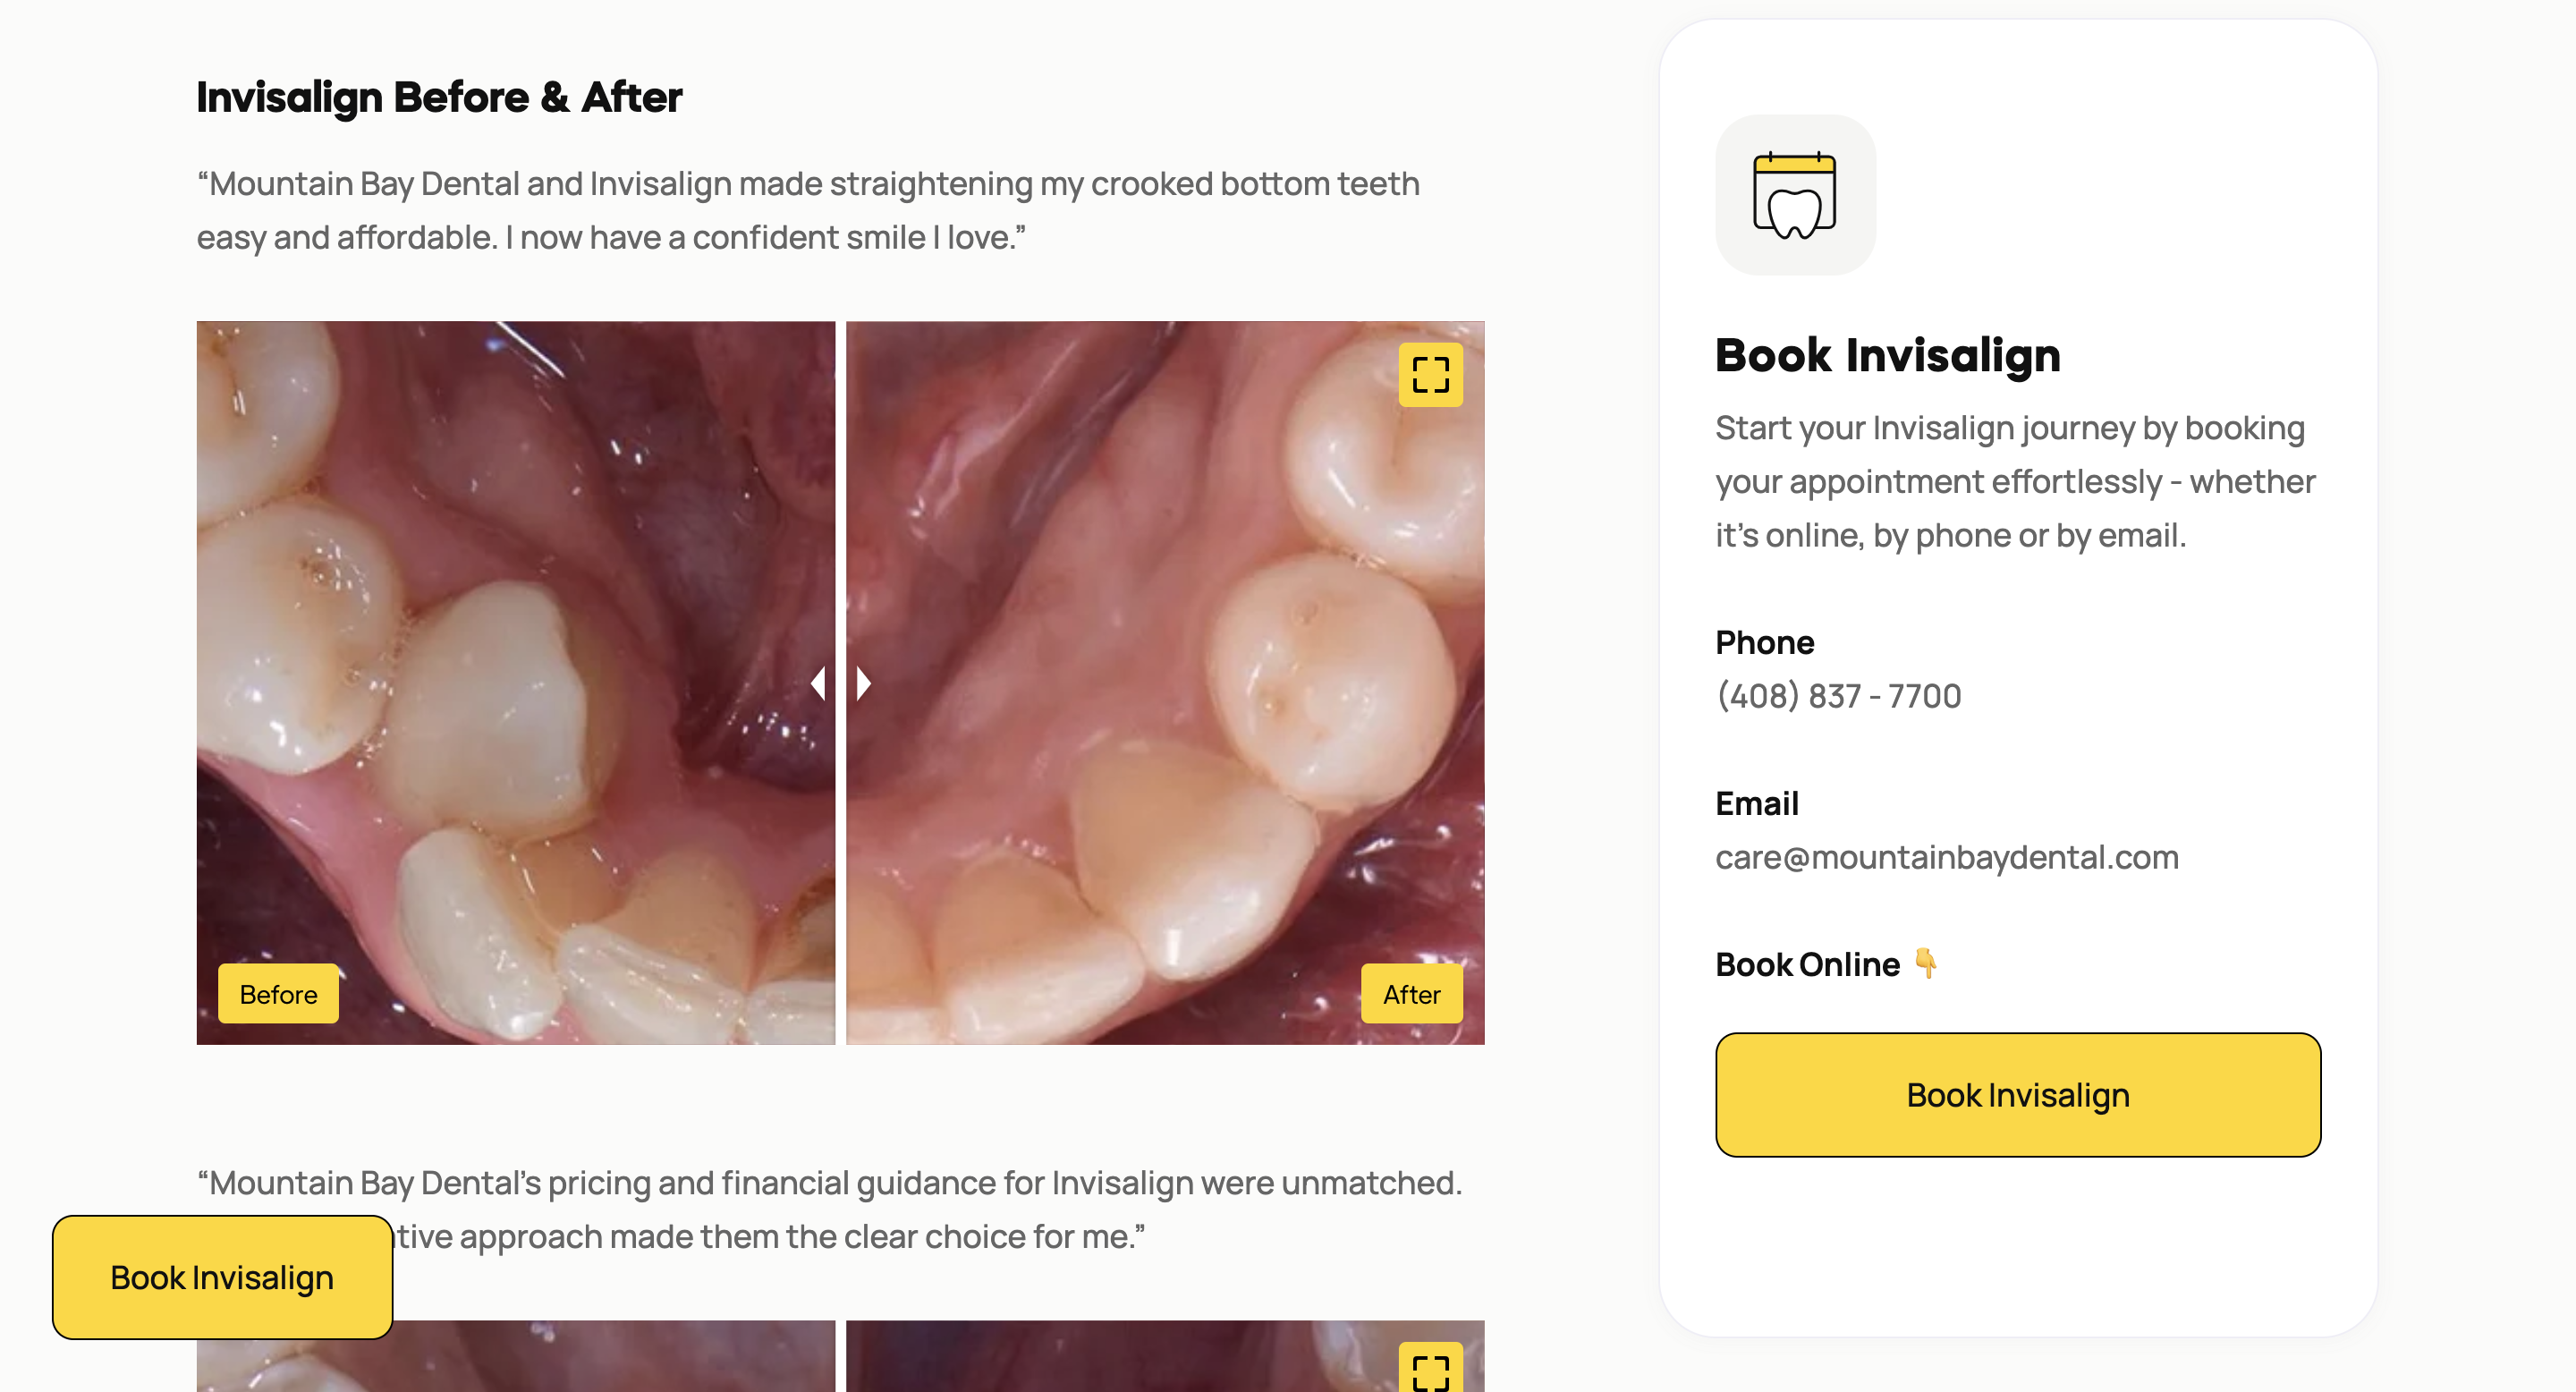Viewport: 2576px width, 1392px height.
Task: Click the second partially visible before photo
Action: coord(515,1356)
